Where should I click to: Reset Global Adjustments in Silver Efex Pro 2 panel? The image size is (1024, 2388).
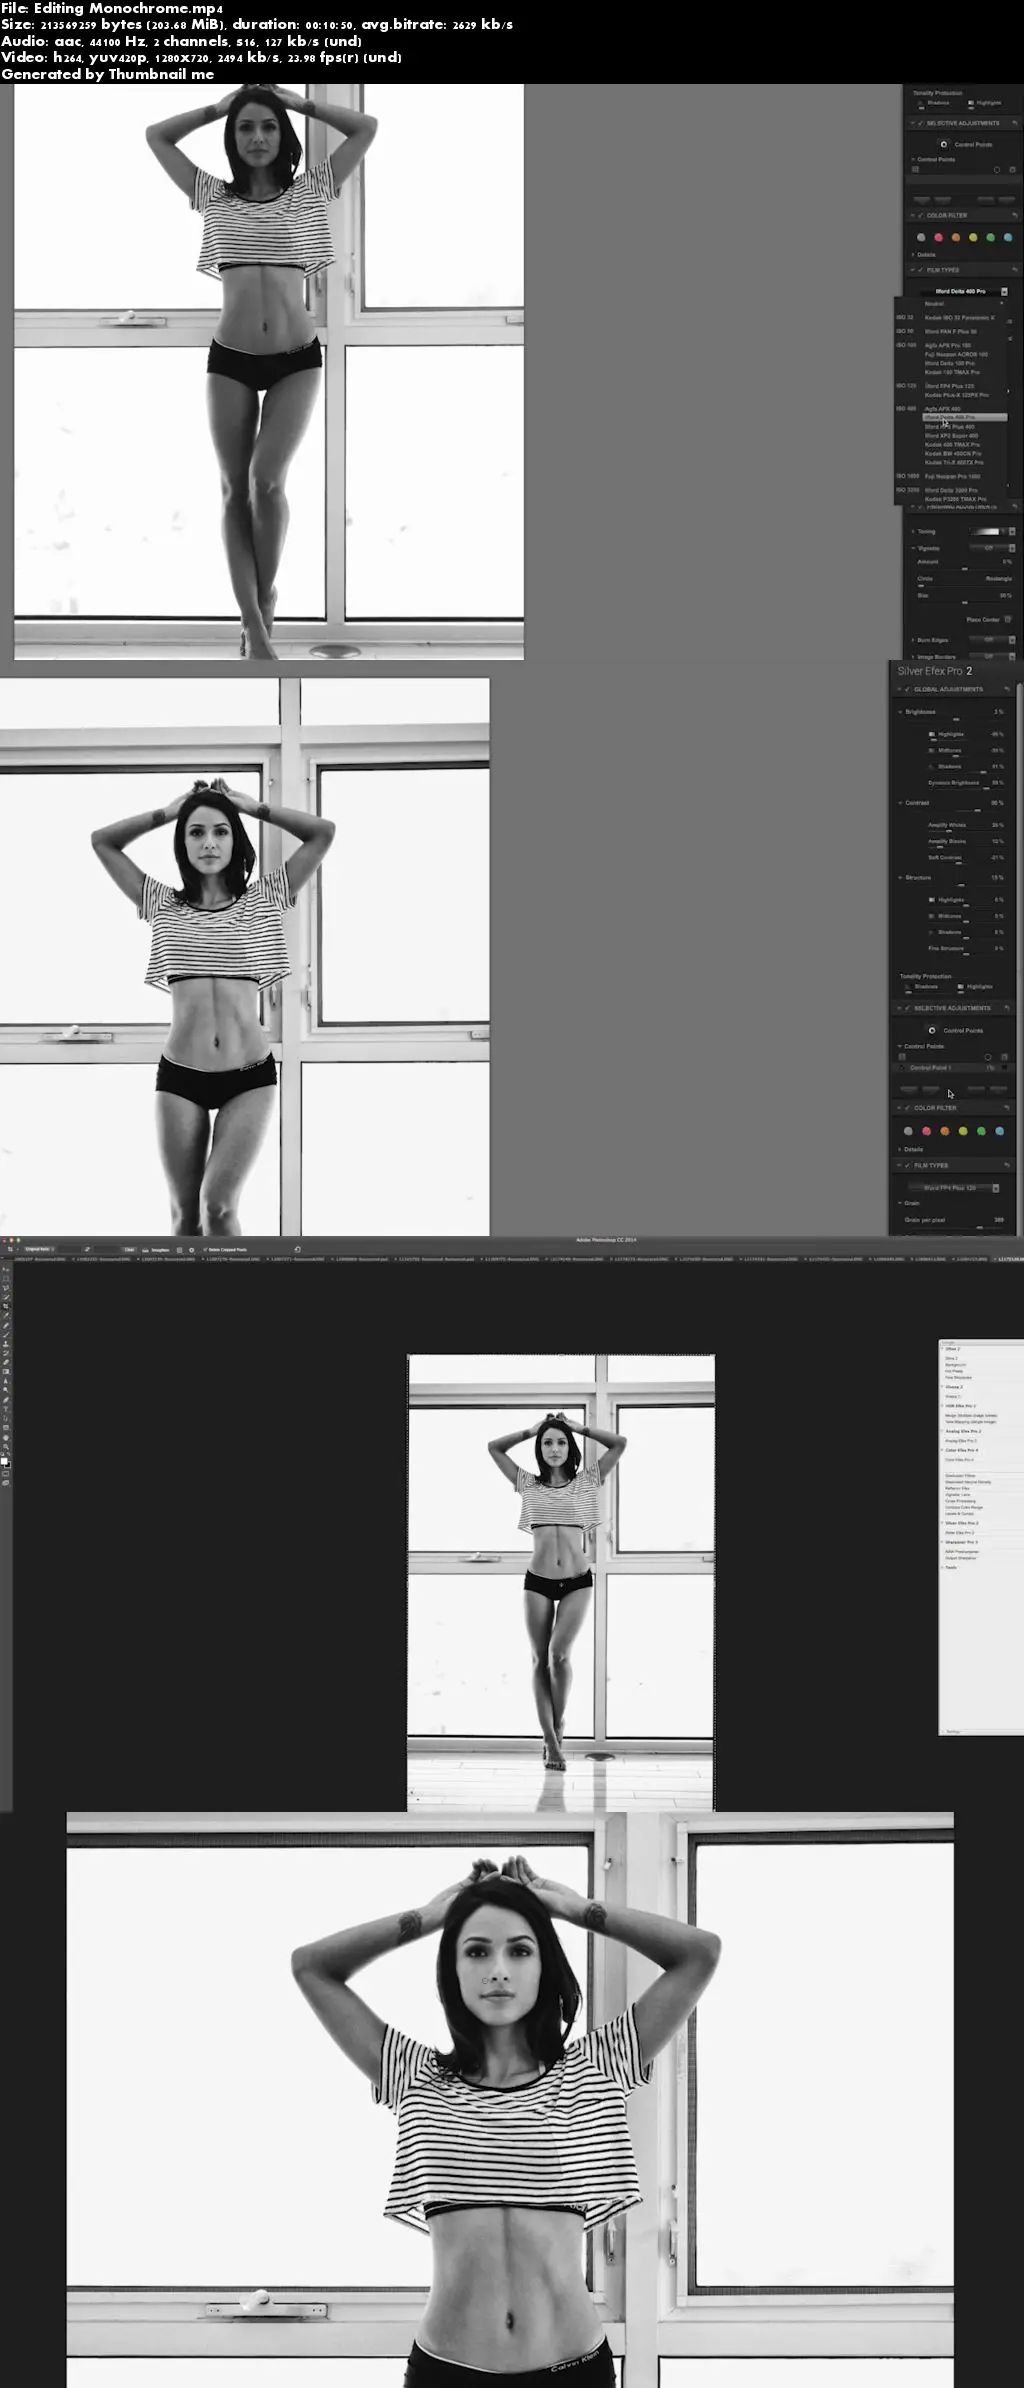(x=1007, y=689)
